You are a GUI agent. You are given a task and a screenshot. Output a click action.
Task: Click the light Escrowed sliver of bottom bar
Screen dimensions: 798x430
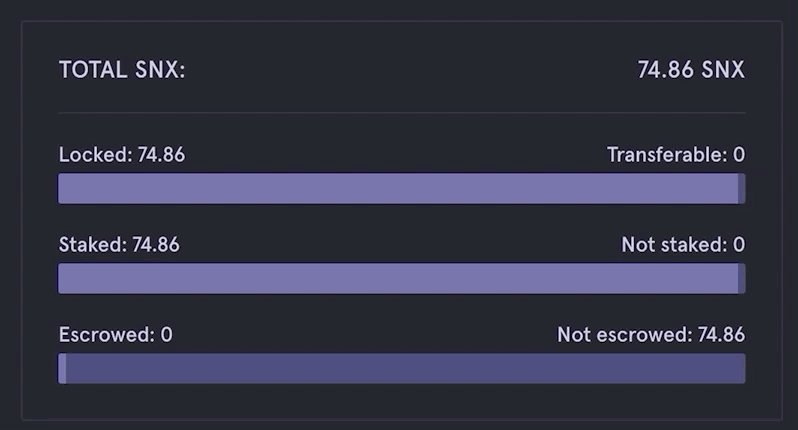[62, 368]
